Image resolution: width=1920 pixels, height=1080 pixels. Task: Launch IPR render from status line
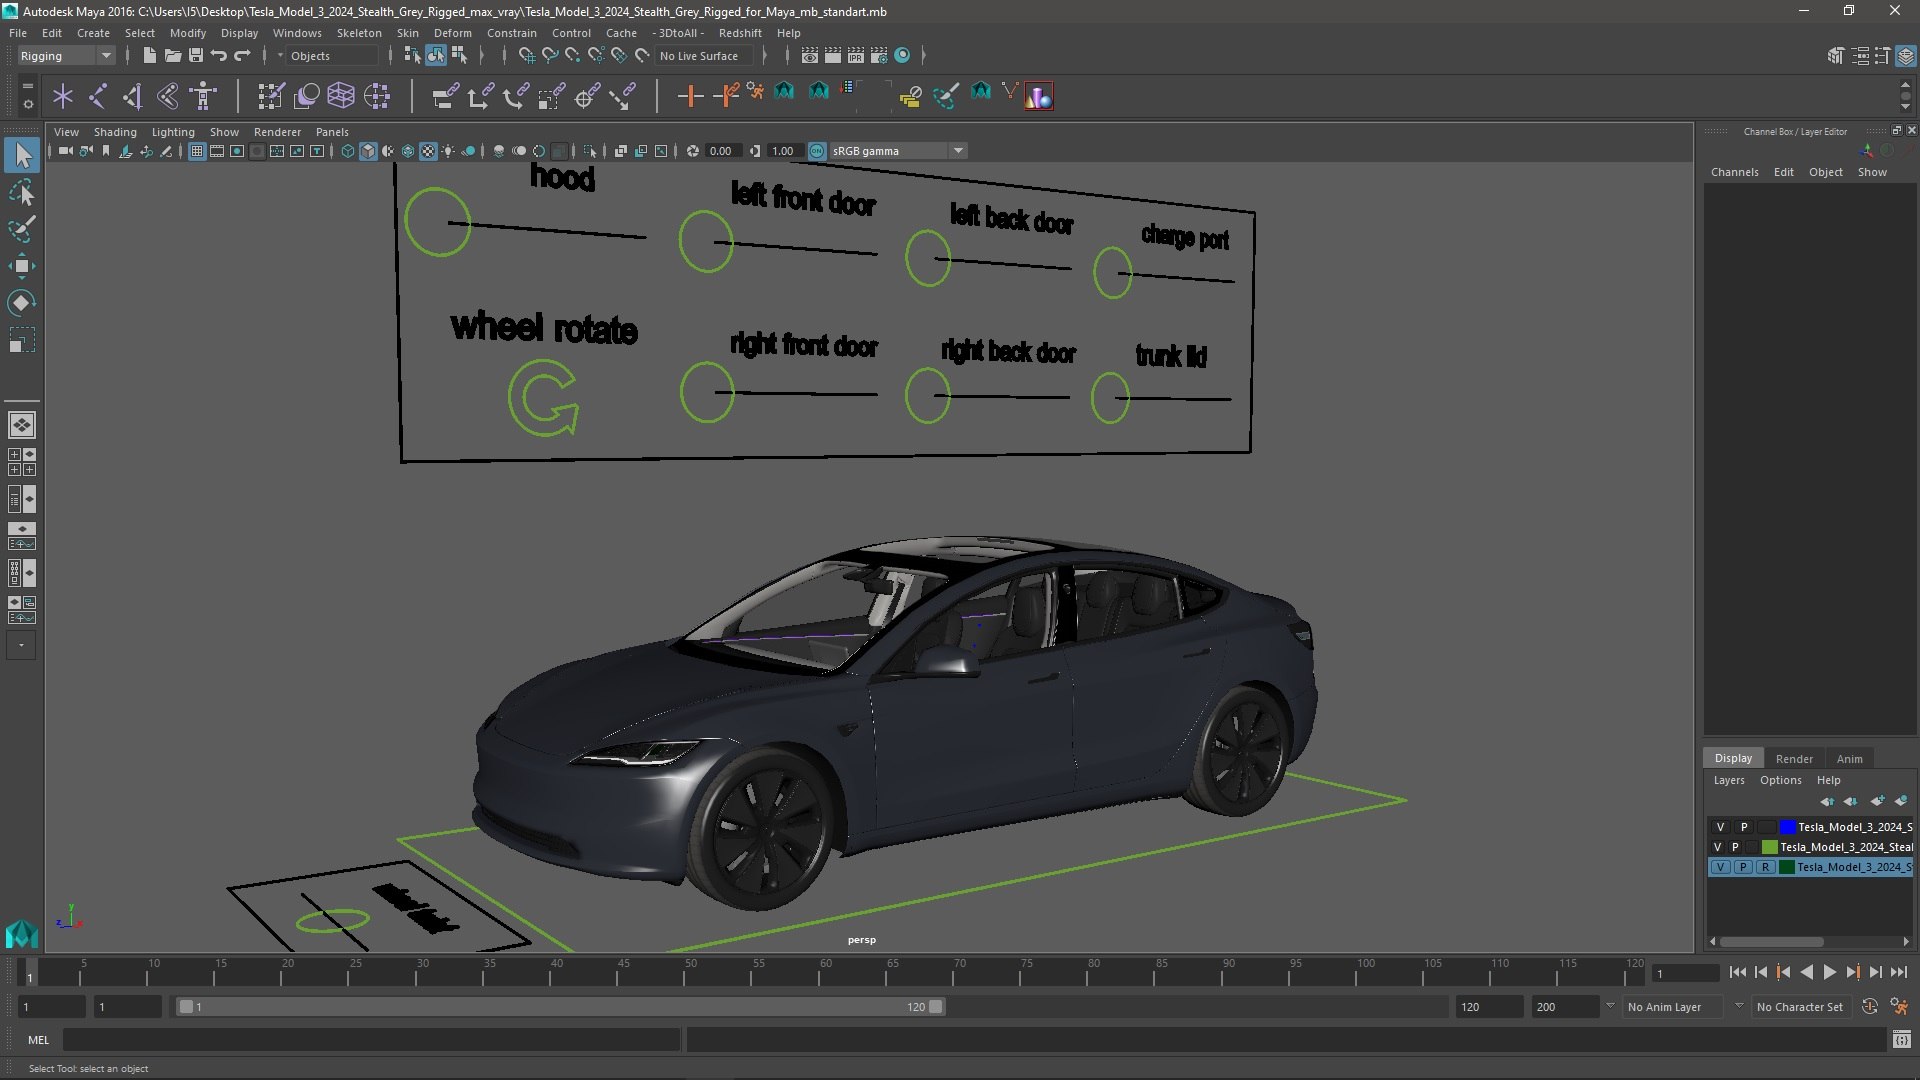pos(856,56)
